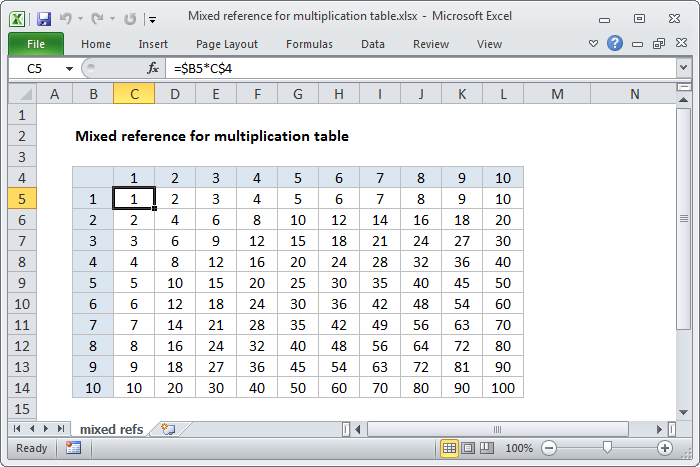Click the Select All corner triangle
Image resolution: width=700 pixels, height=467 pixels.
pyautogui.click(x=22, y=94)
